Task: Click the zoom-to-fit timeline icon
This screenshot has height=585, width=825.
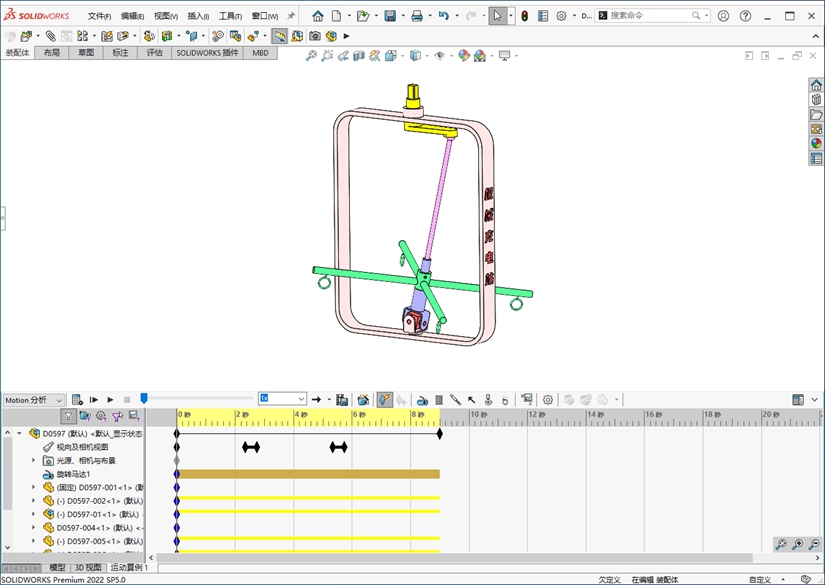Action: pos(780,545)
